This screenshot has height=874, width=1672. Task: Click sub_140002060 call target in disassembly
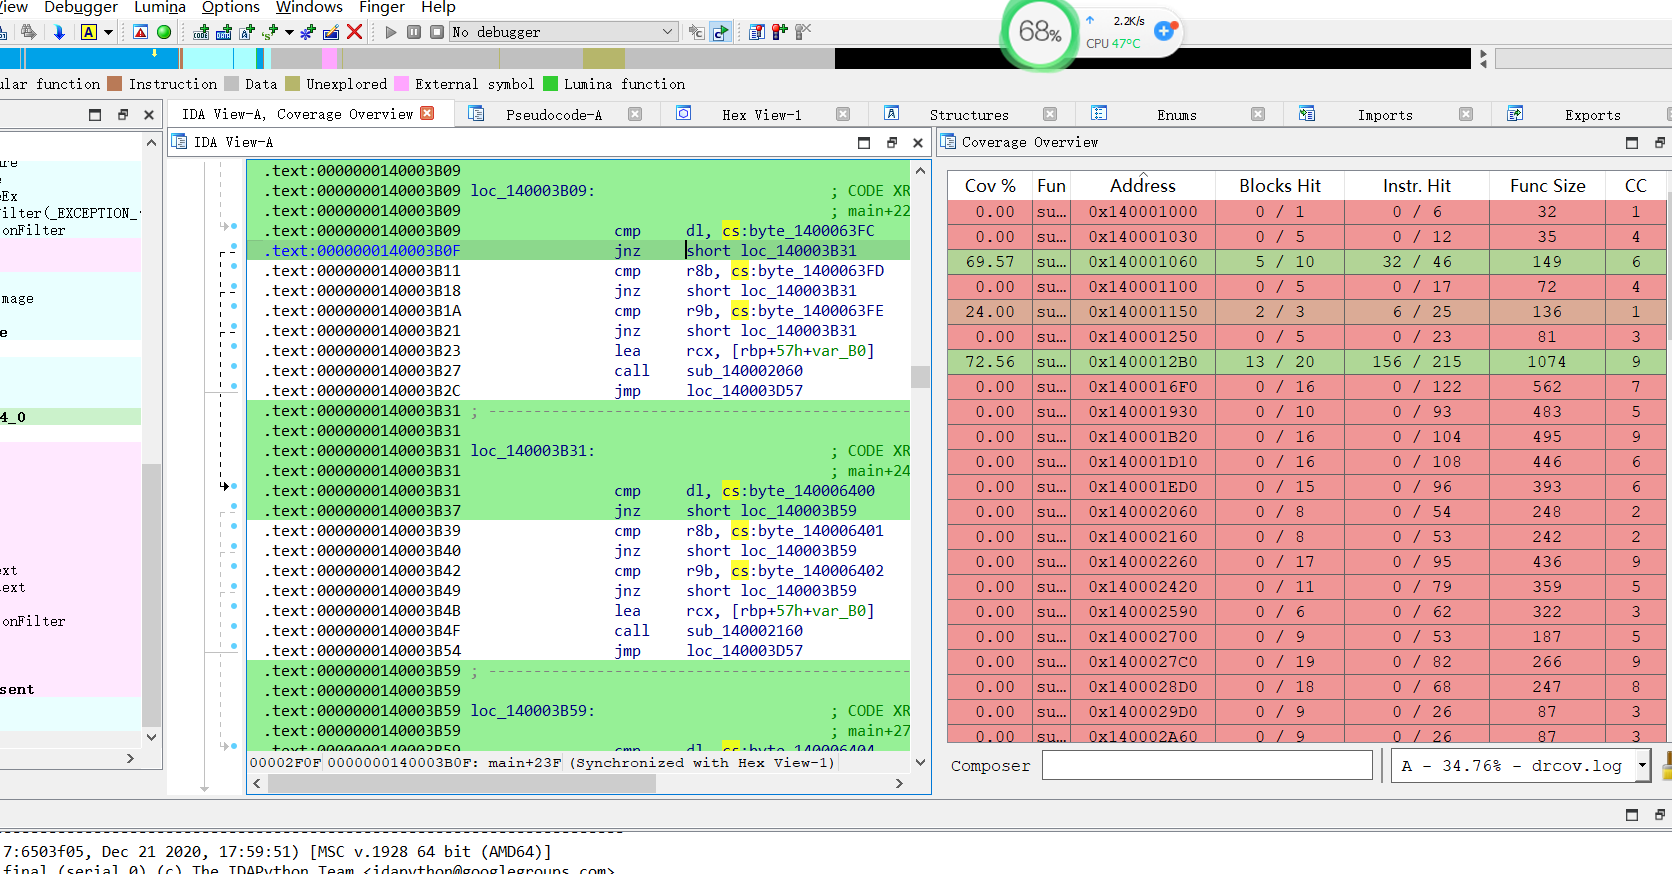[744, 371]
